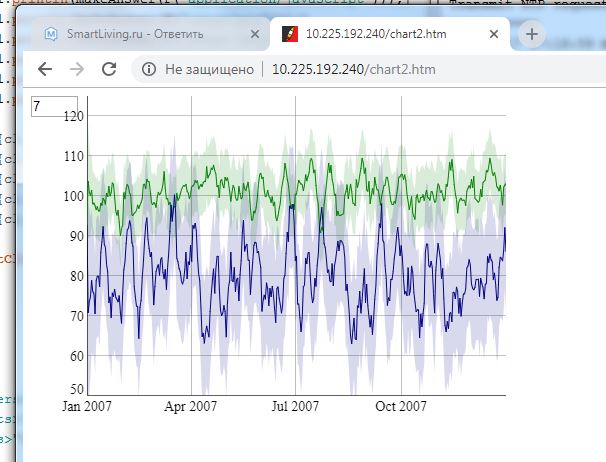606x462 pixels.
Task: Open site info via the not-secure icon
Action: click(149, 70)
